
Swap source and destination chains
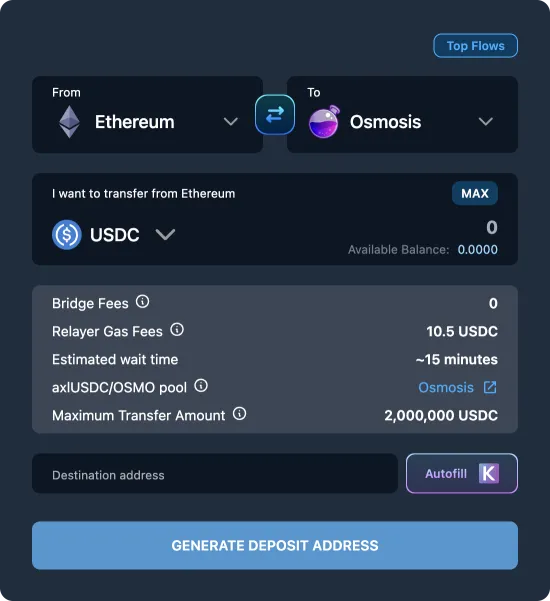coord(275,115)
